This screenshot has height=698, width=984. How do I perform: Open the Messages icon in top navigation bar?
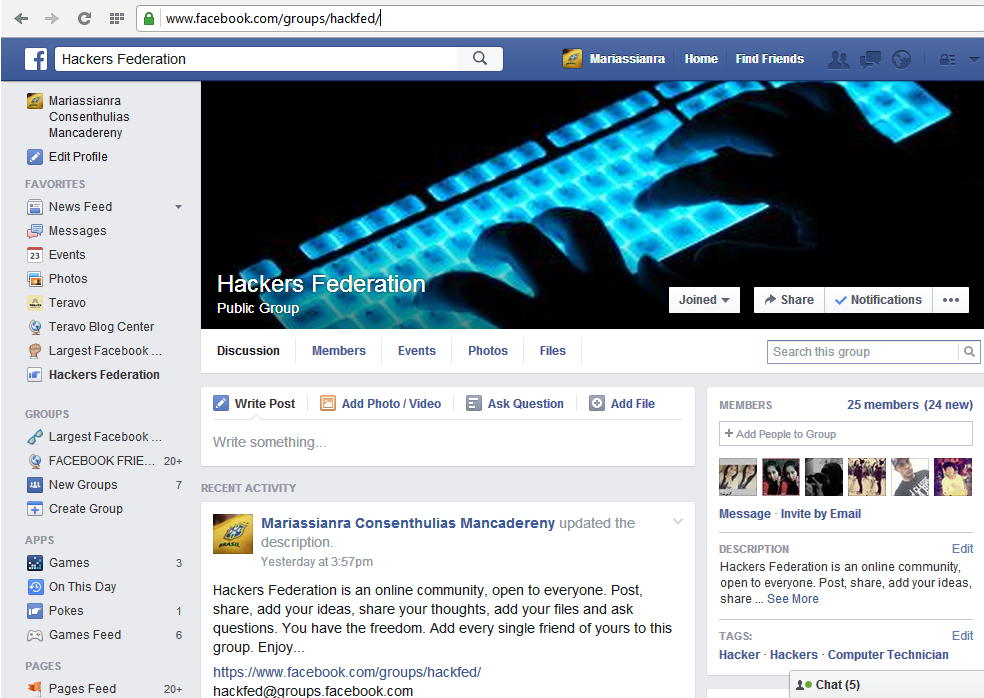coord(870,59)
